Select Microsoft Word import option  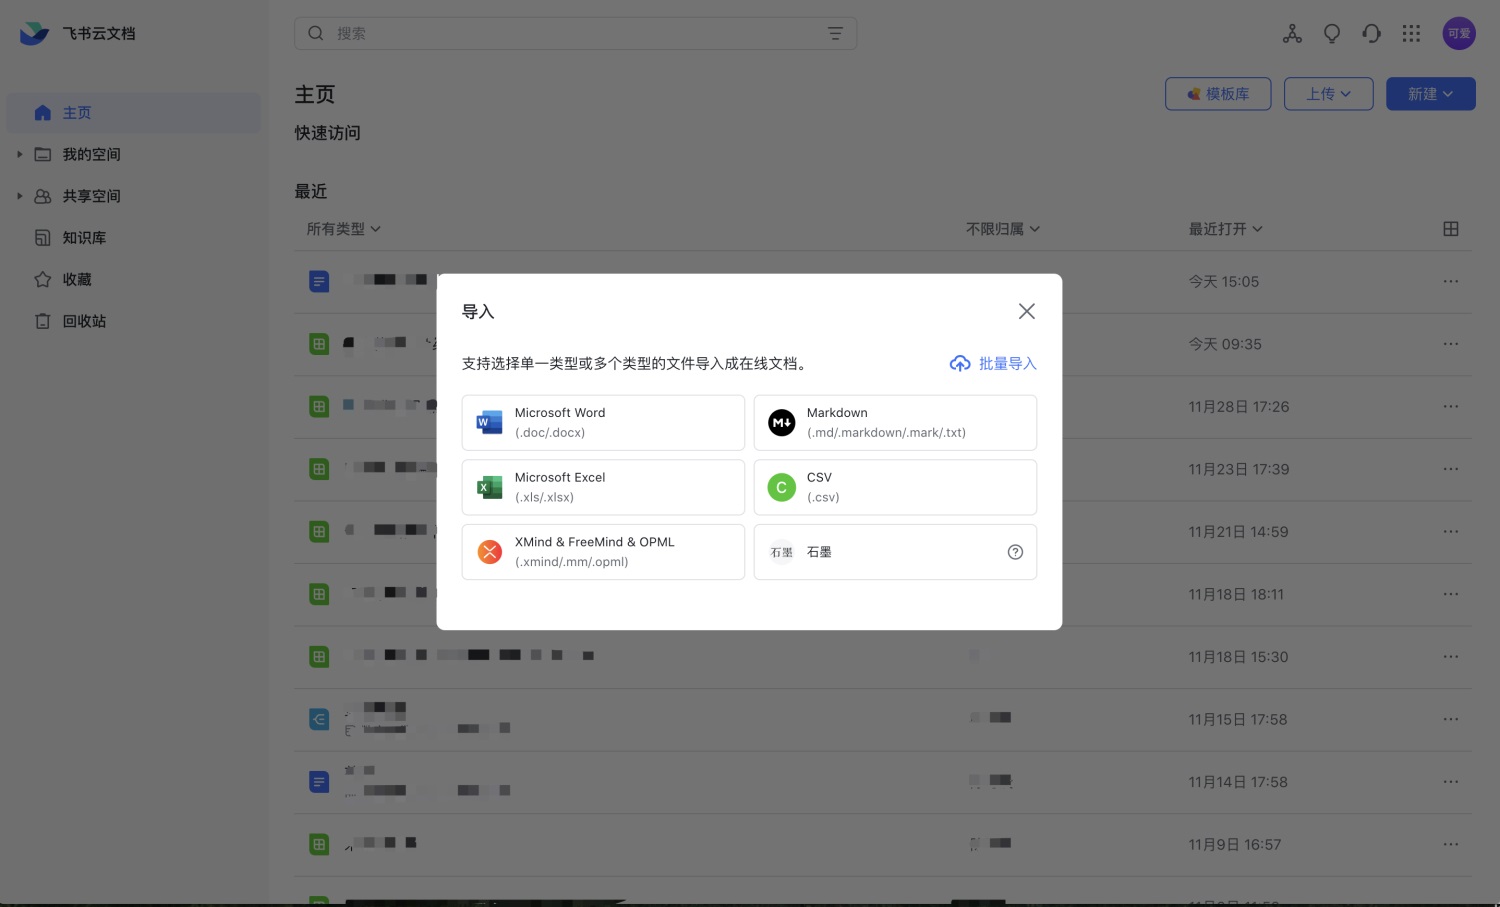(x=603, y=423)
